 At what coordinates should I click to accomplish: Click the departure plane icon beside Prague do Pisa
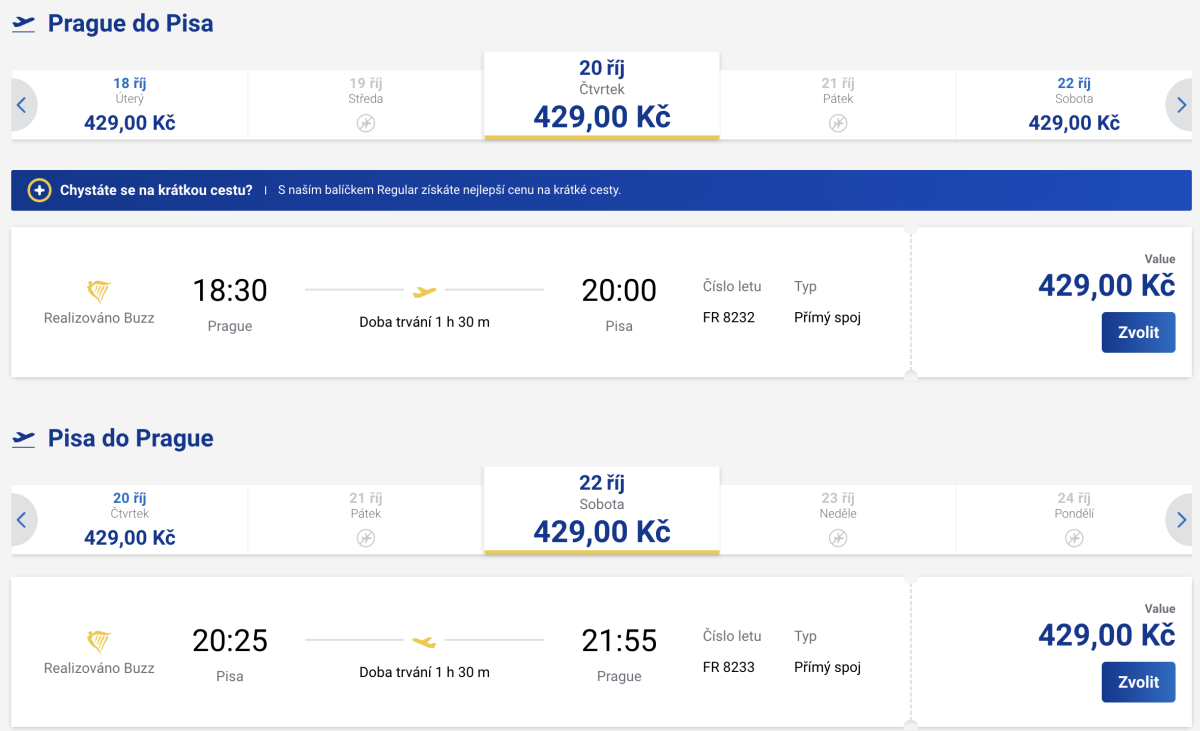click(x=23, y=24)
